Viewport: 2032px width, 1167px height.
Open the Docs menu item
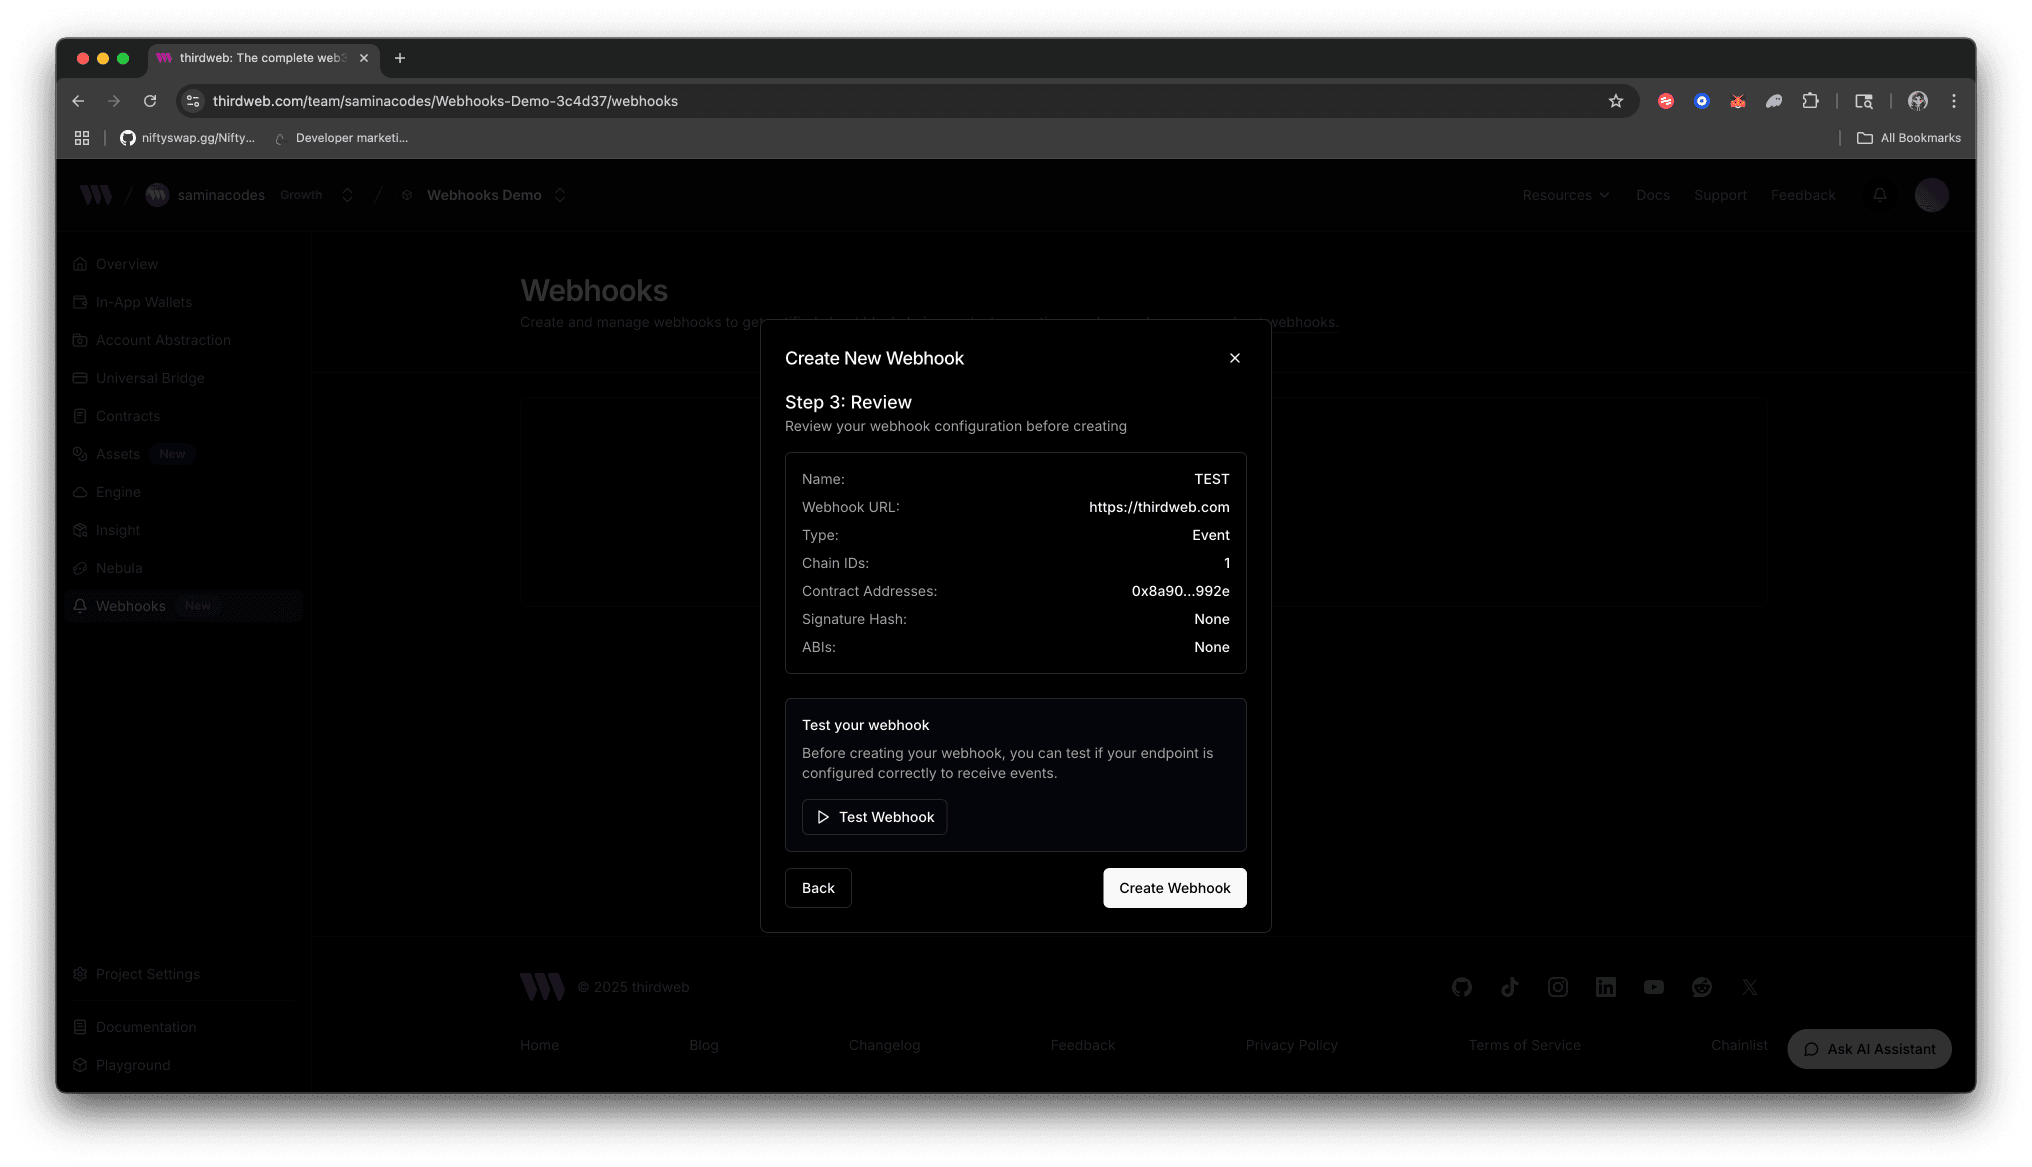coord(1653,195)
